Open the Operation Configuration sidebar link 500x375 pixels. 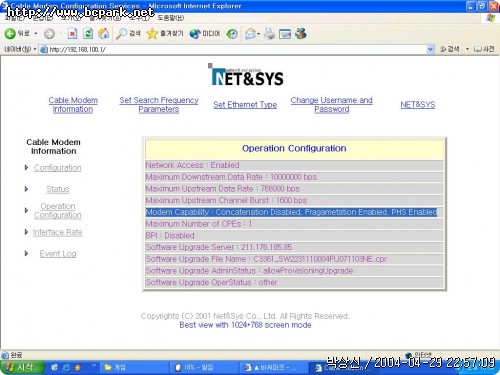pyautogui.click(x=57, y=211)
